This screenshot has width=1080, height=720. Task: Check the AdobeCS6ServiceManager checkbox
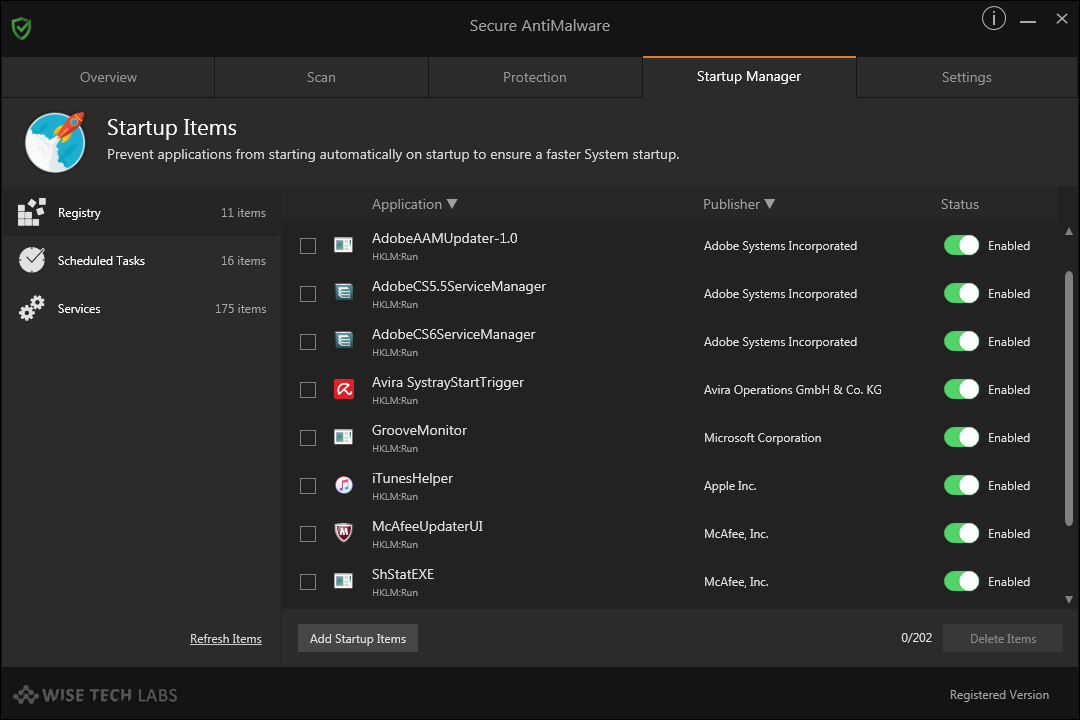click(x=308, y=342)
